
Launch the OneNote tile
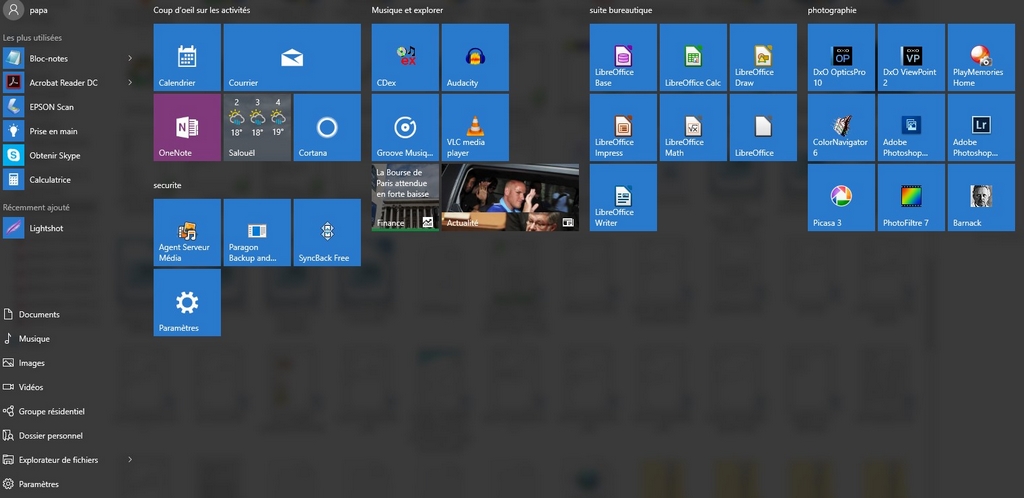coord(187,127)
